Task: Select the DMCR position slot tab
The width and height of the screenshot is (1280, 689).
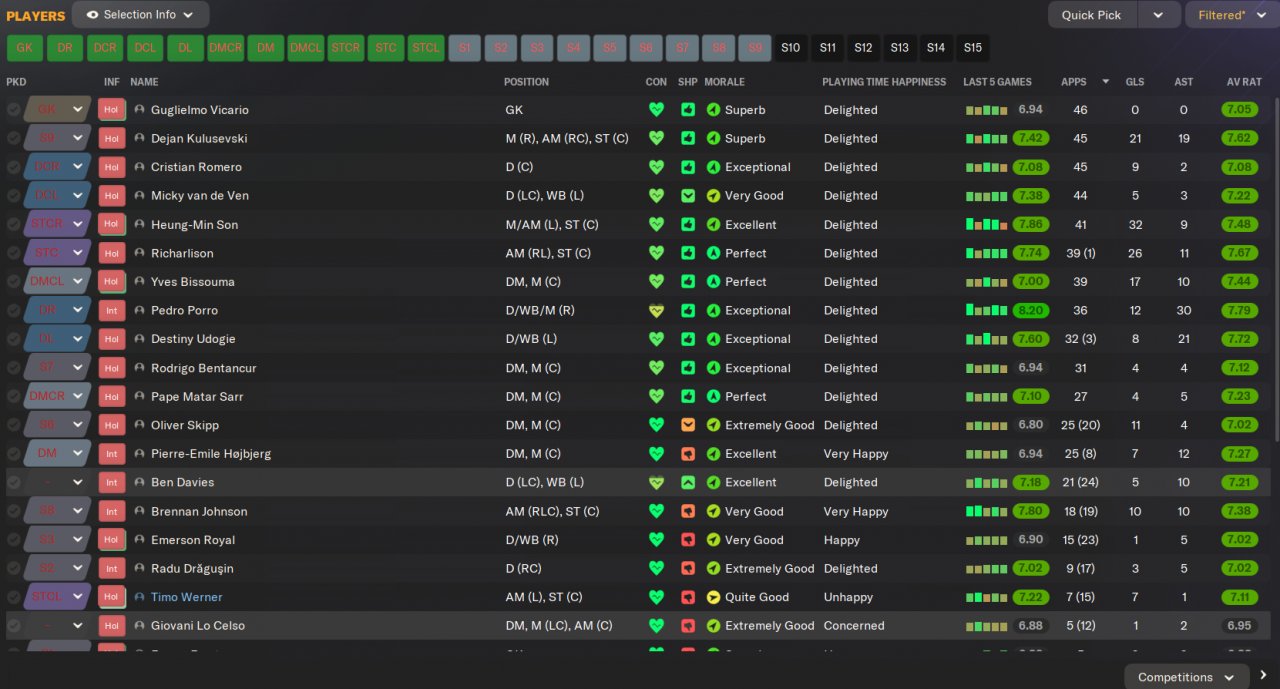Action: (225, 48)
